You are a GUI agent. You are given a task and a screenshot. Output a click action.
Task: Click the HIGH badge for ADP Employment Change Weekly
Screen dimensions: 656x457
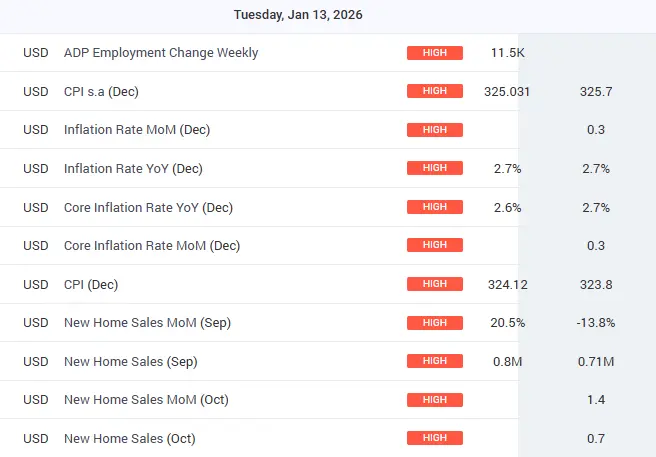(x=435, y=52)
